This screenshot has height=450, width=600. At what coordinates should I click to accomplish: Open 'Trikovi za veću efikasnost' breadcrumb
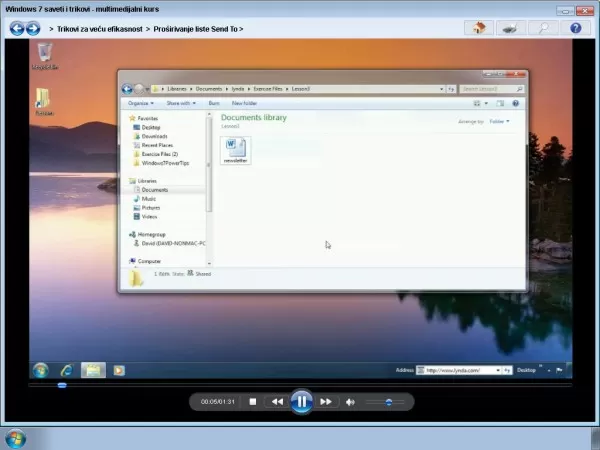[x=99, y=29]
